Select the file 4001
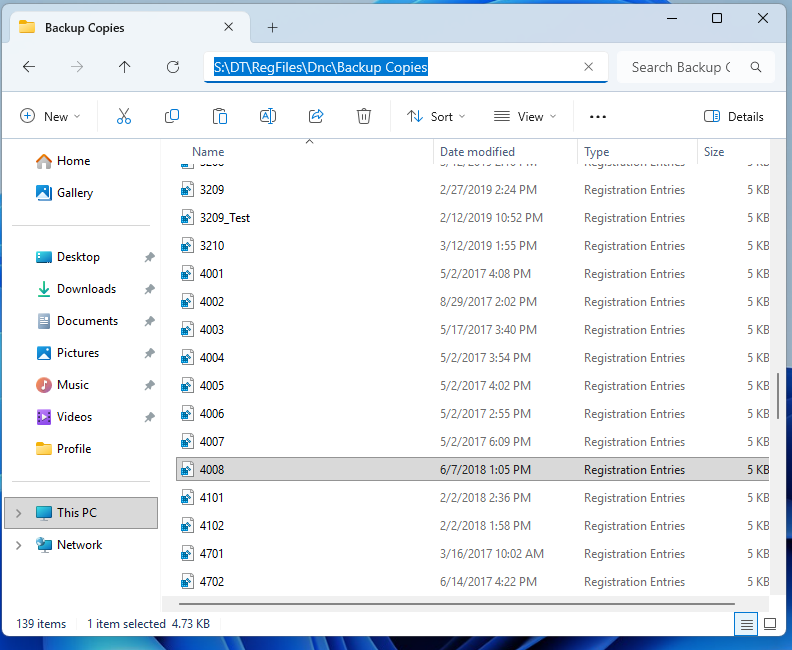 tap(211, 274)
